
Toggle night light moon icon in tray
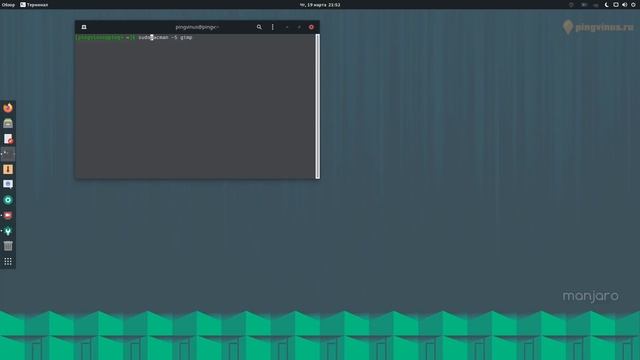click(607, 5)
